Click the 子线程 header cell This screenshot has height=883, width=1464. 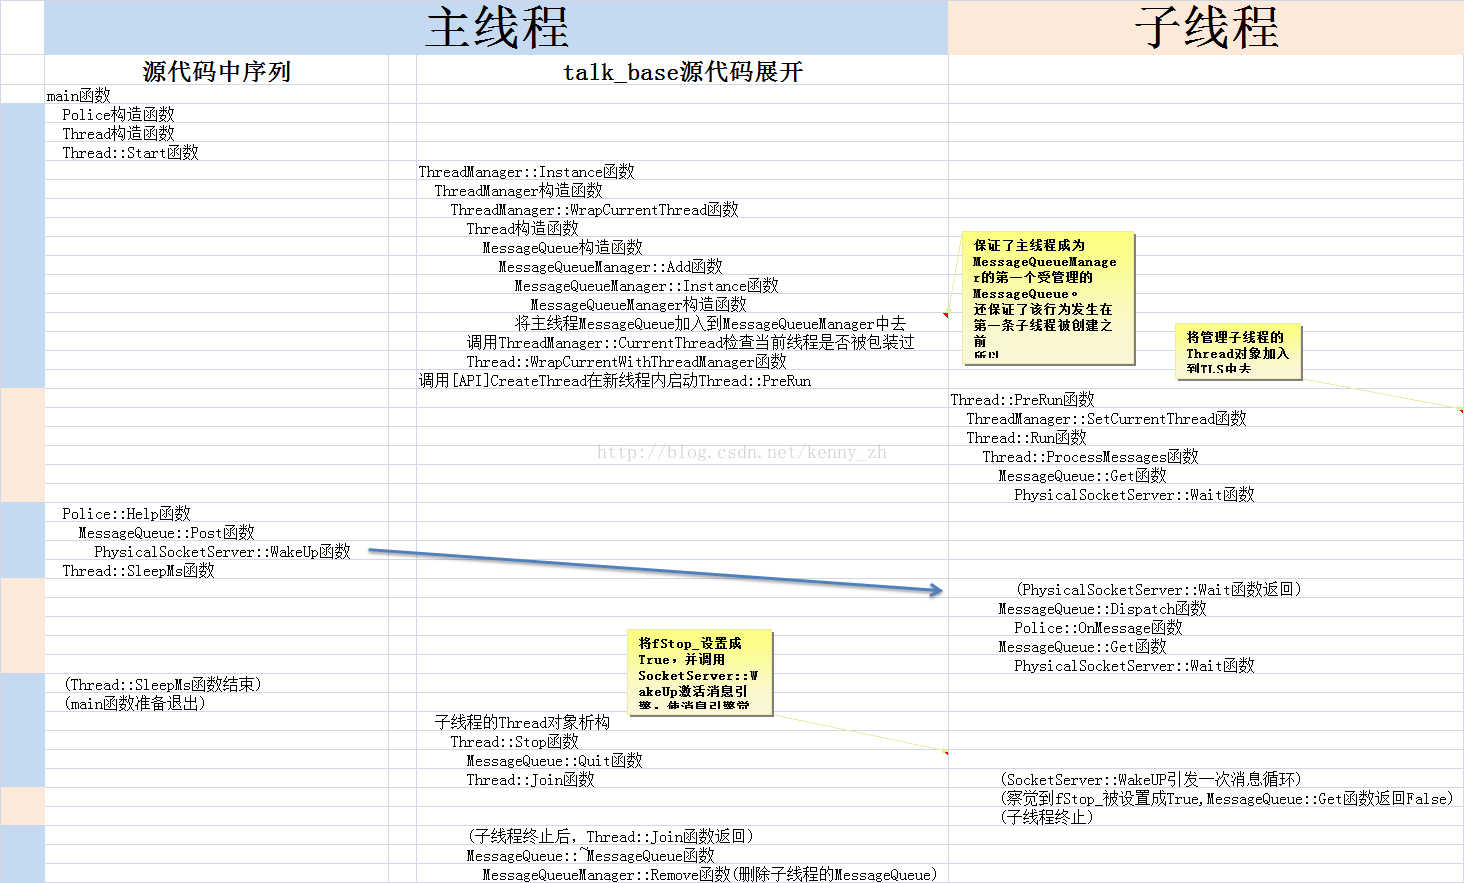pyautogui.click(x=1205, y=28)
